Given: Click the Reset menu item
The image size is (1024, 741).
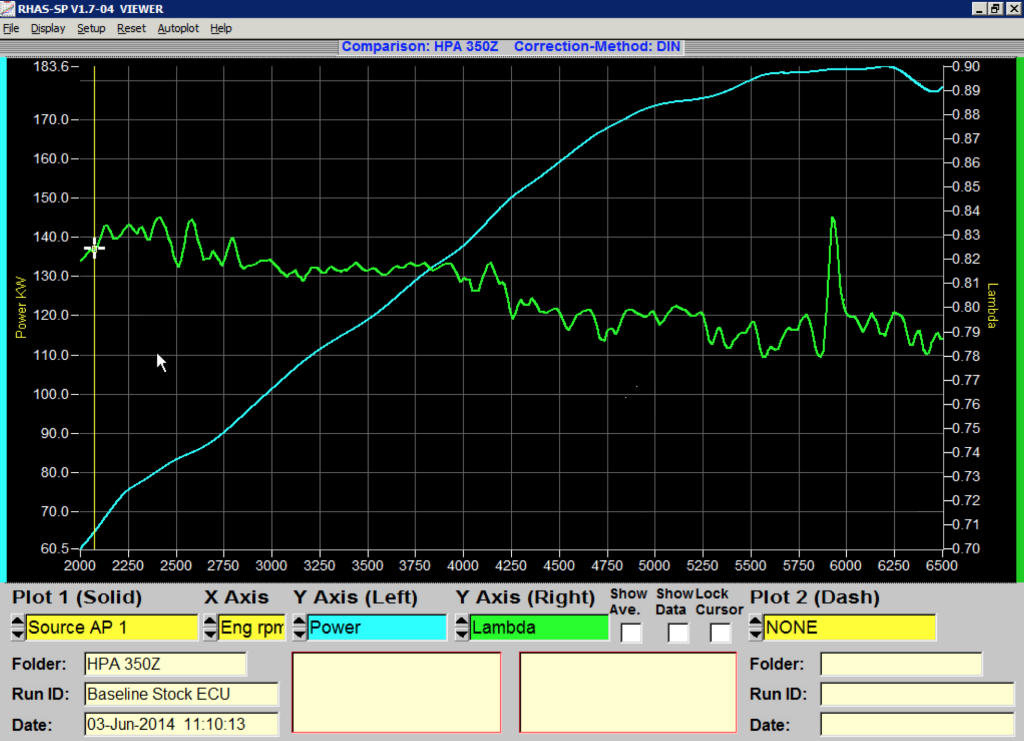Looking at the screenshot, I should click(x=132, y=28).
